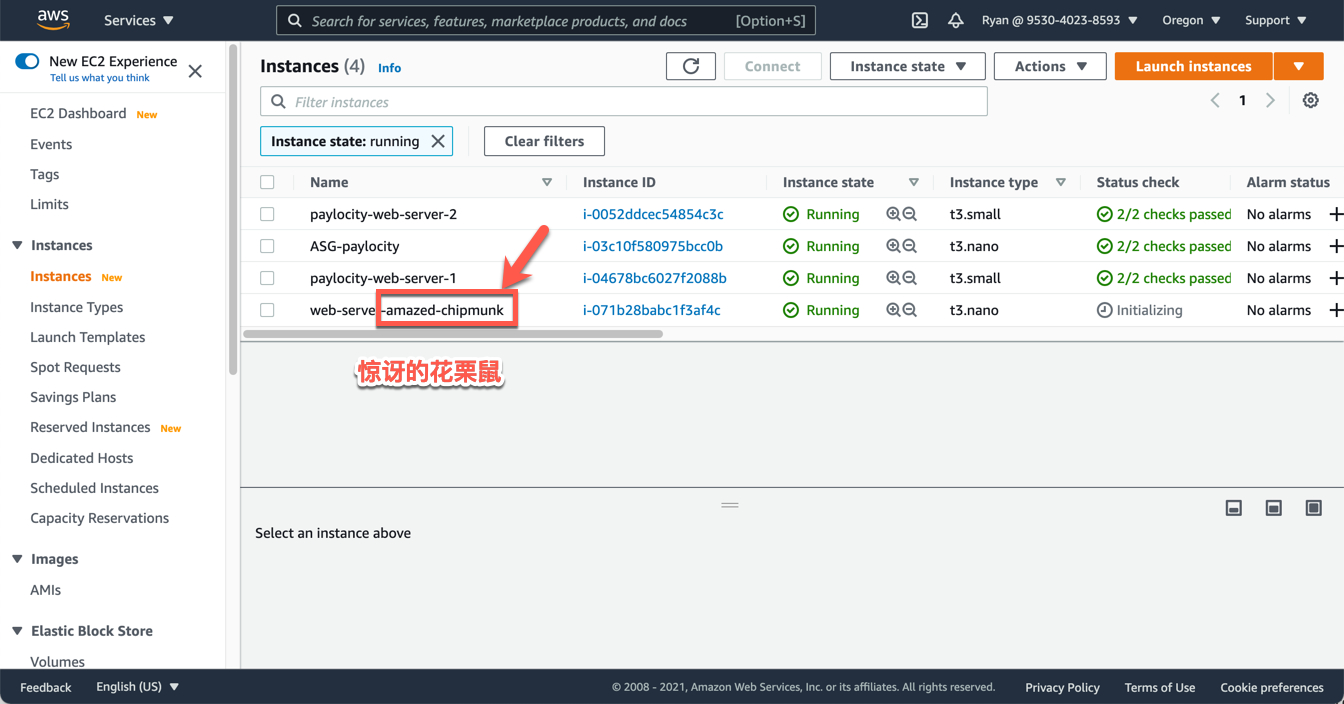Image resolution: width=1344 pixels, height=704 pixels.
Task: Open Feedback in footer
Action: point(46,687)
